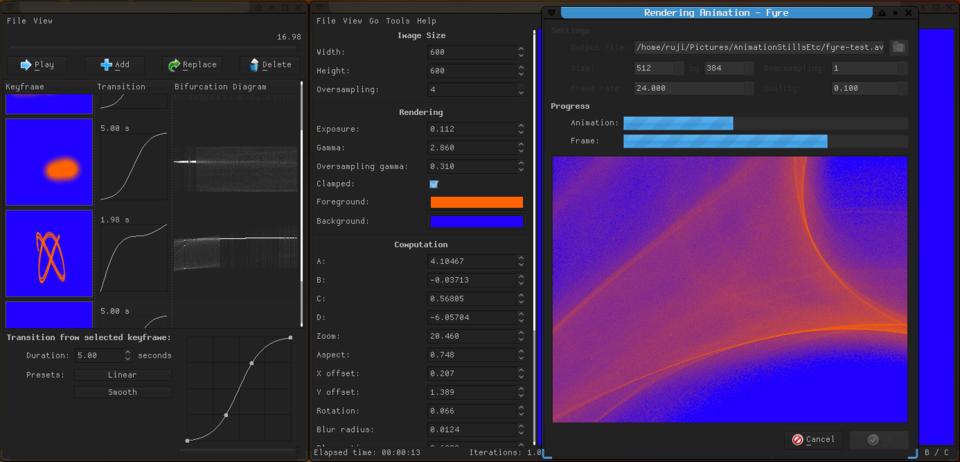Apply the Smooth transition preset
Image resolution: width=960 pixels, height=462 pixels.
(122, 392)
